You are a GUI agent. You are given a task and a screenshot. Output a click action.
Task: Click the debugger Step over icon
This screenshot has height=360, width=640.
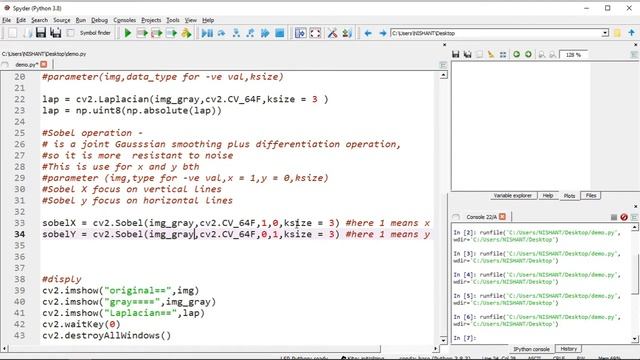(x=222, y=33)
